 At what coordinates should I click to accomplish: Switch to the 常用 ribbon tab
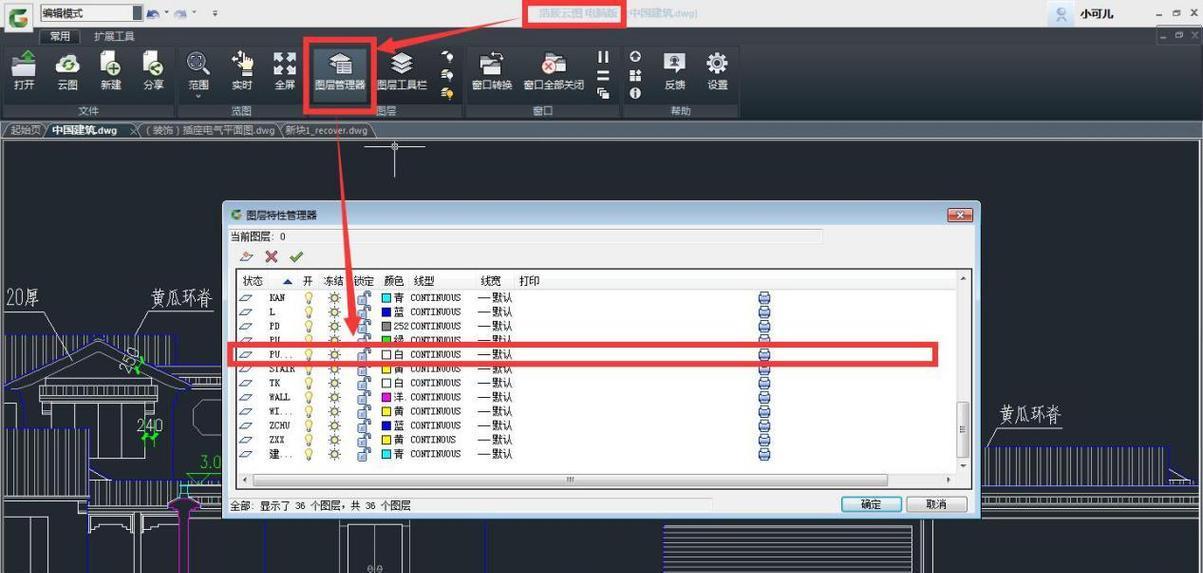click(61, 36)
